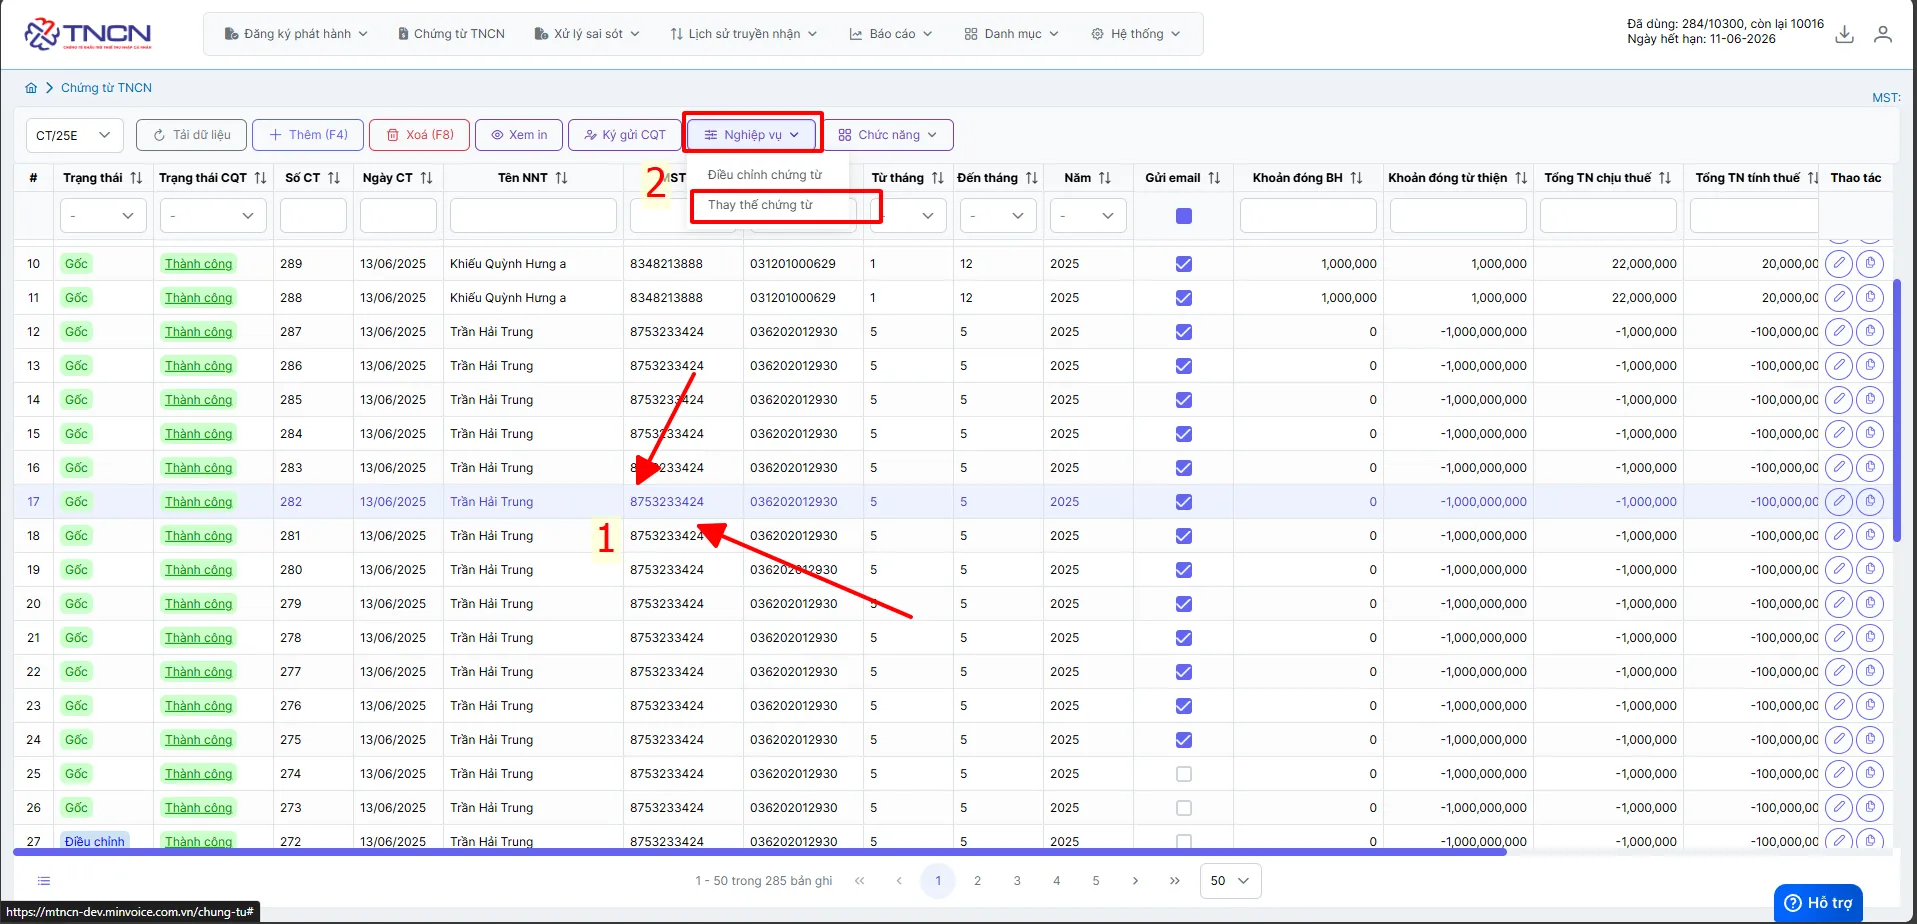1917x924 pixels.
Task: Sort by Tổng TN chịu thuế column
Action: (1665, 178)
